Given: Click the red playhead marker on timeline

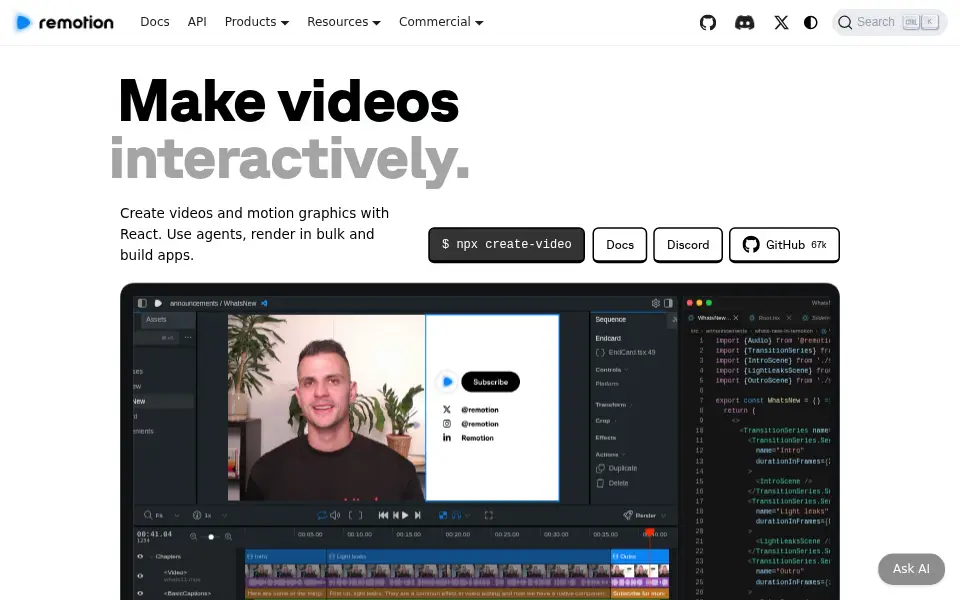Looking at the screenshot, I should pyautogui.click(x=650, y=532).
